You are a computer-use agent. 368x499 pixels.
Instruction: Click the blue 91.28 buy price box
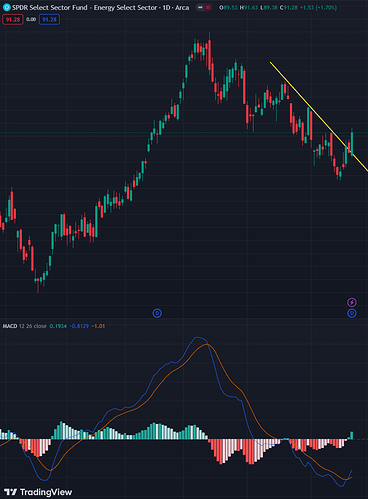coord(49,20)
